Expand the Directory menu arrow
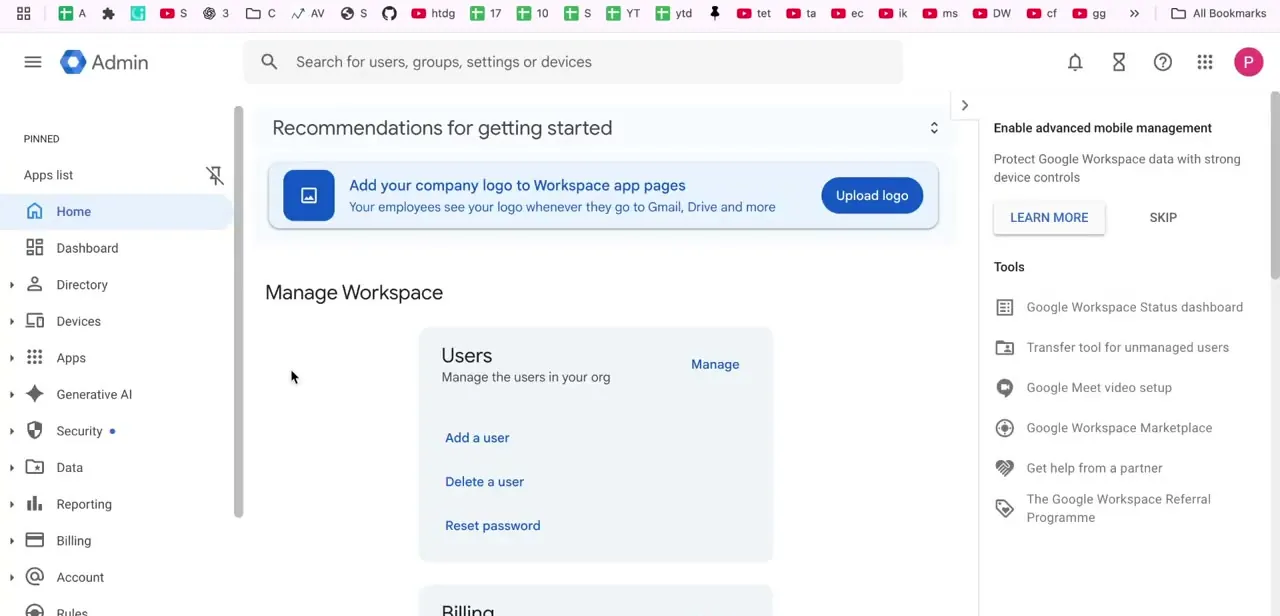The width and height of the screenshot is (1280, 616). (12, 285)
